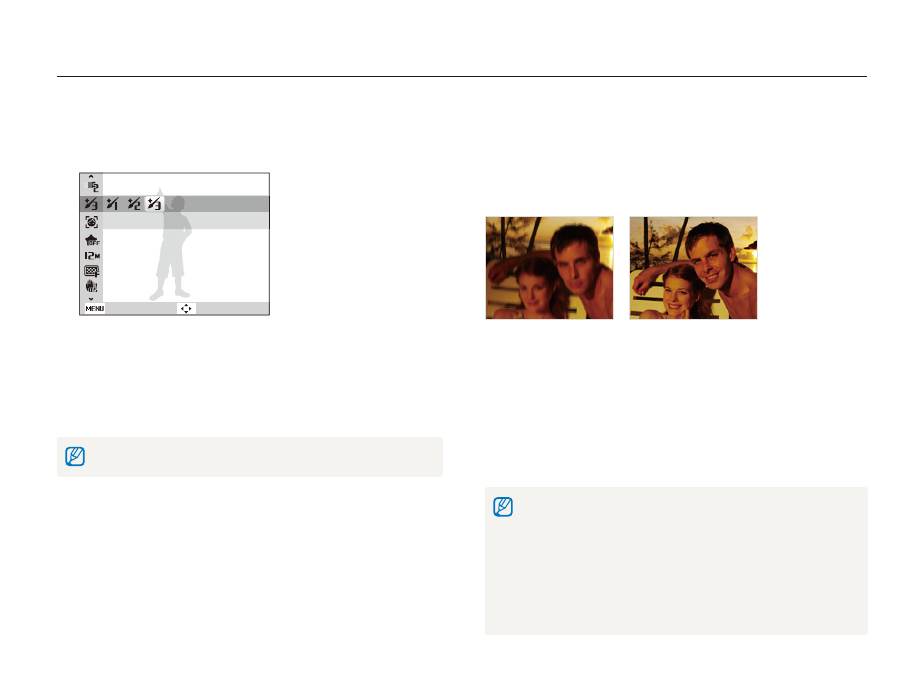The height and width of the screenshot is (697, 924).
Task: Expand menu downward with bottom chevron
Action: tap(91, 299)
